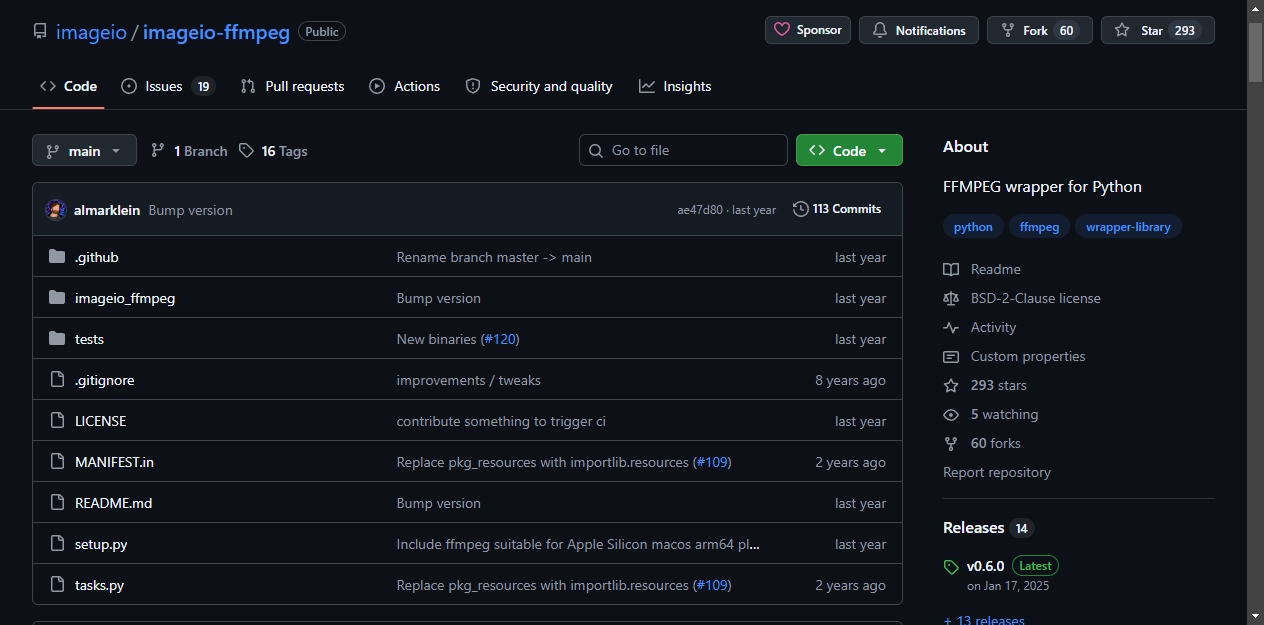Open the imageio_ffmpeg folder

125,298
